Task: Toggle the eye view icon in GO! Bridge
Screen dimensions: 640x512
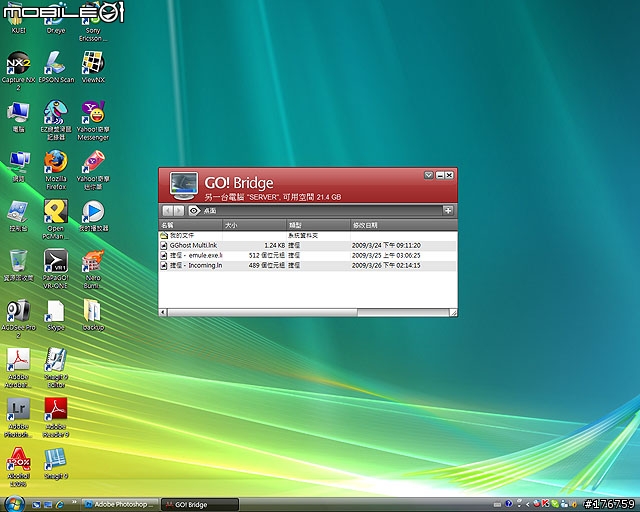Action: pyautogui.click(x=194, y=211)
